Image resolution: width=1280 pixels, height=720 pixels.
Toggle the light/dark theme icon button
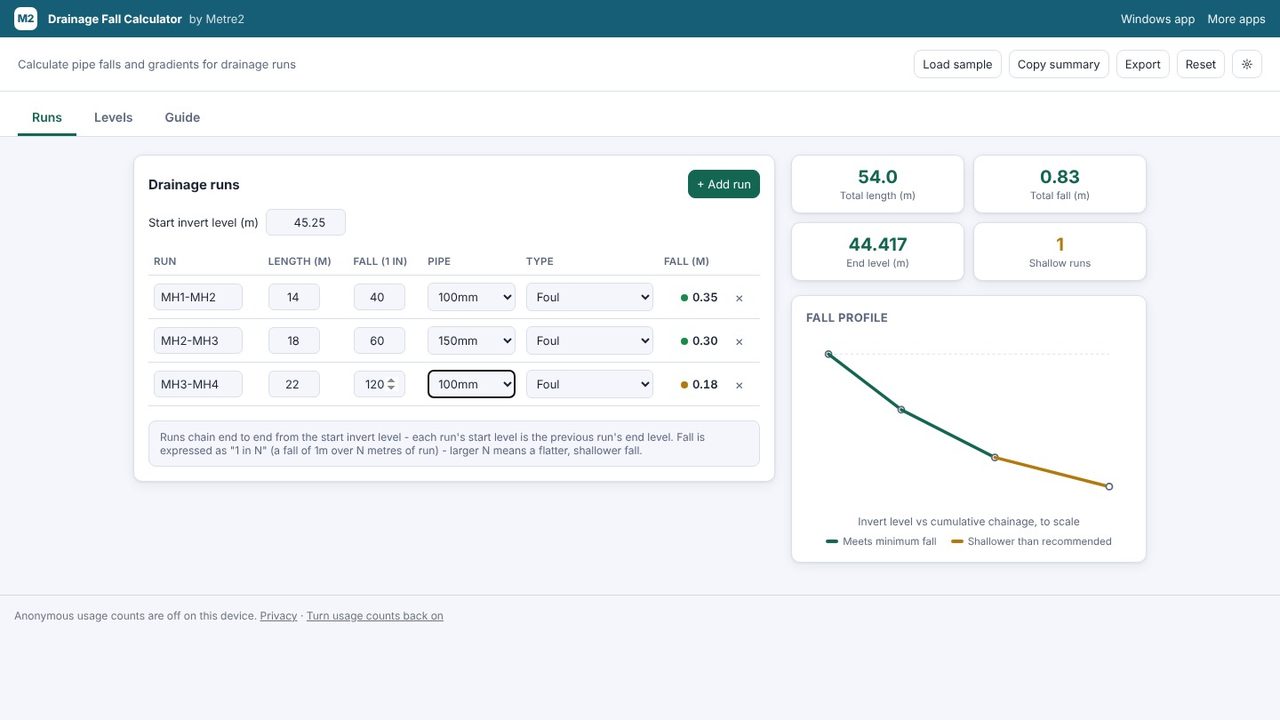(x=1247, y=64)
